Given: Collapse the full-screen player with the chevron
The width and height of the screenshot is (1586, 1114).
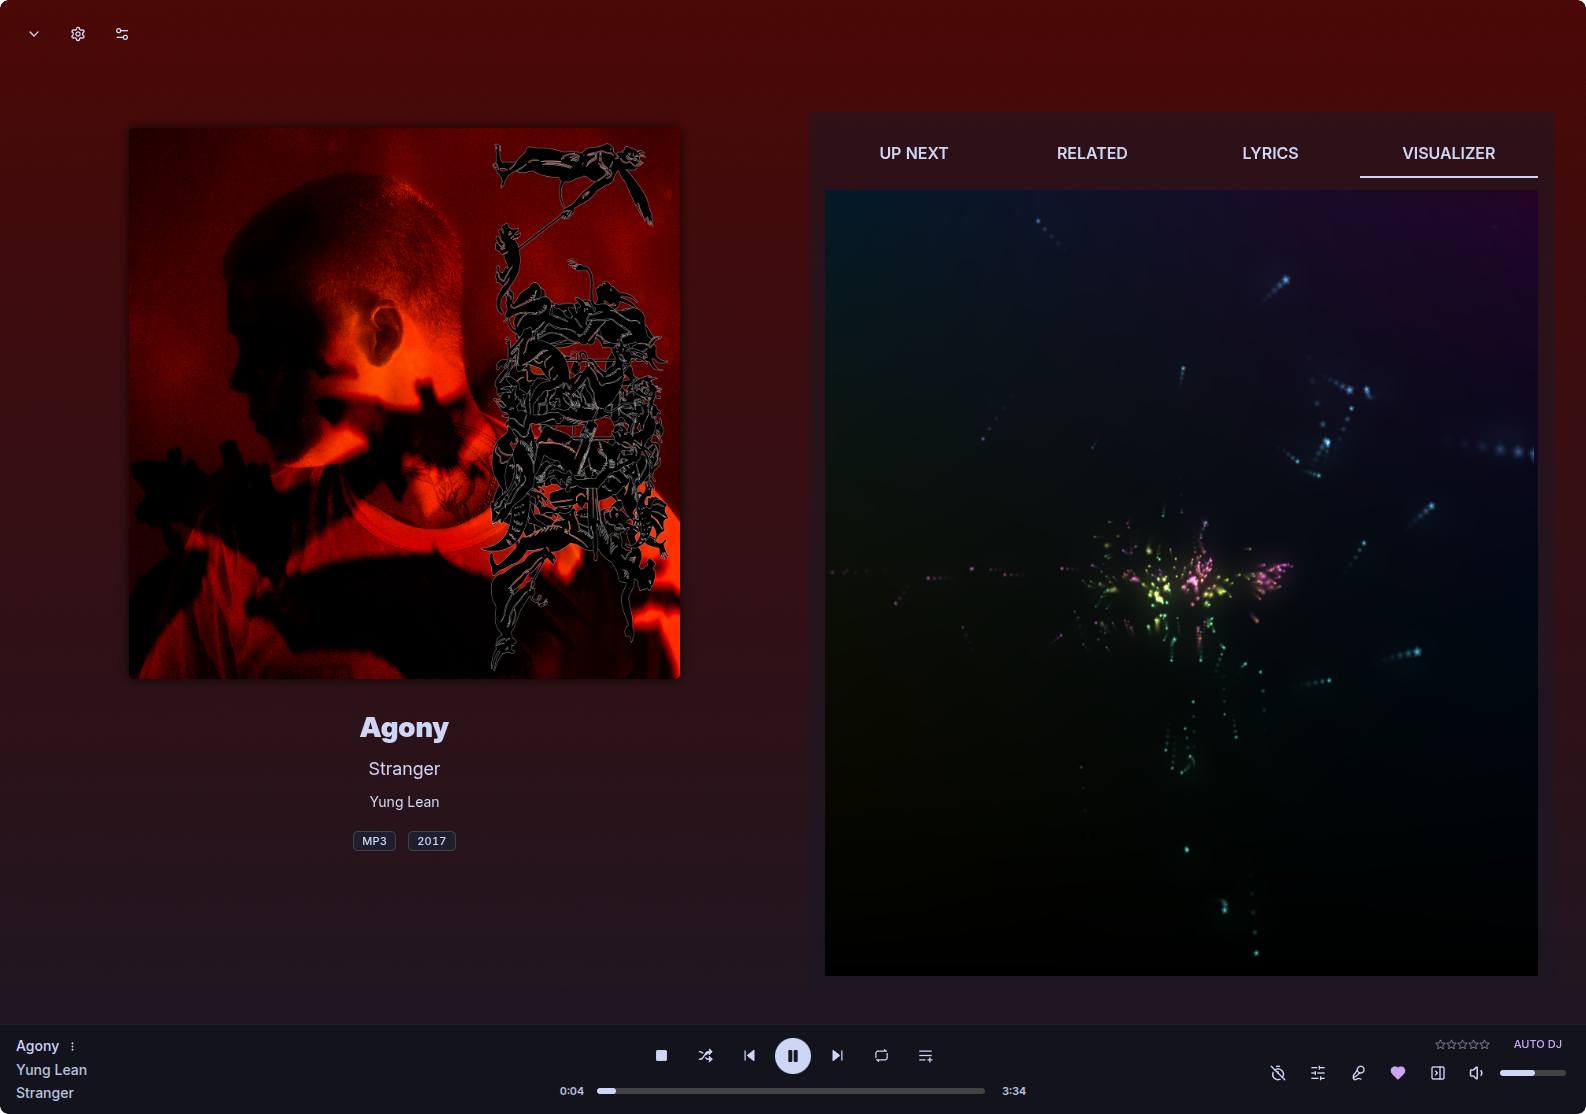Looking at the screenshot, I should [34, 34].
